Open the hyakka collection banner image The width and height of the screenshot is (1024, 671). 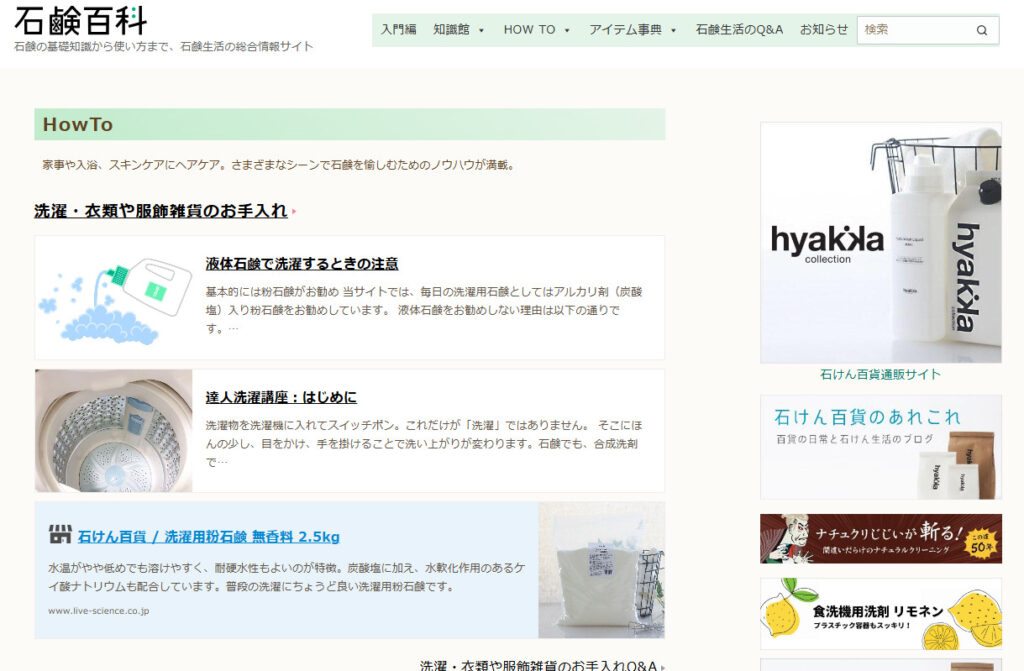(880, 243)
